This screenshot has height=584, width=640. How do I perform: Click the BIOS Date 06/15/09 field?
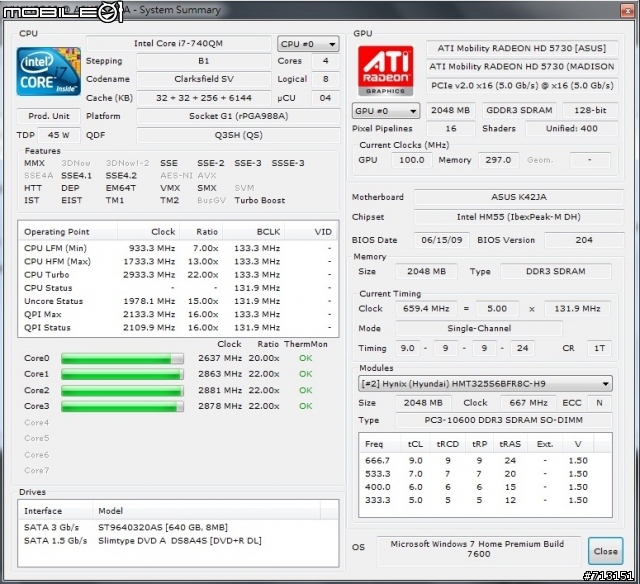(442, 240)
